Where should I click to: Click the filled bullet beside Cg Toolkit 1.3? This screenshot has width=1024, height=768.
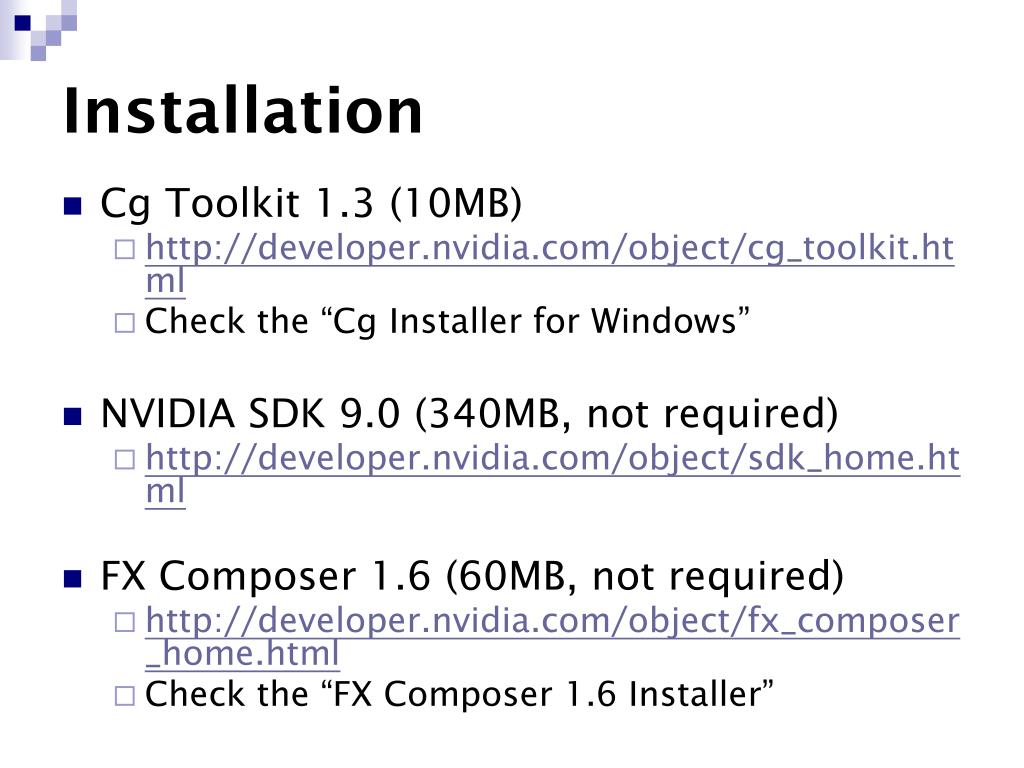click(72, 206)
